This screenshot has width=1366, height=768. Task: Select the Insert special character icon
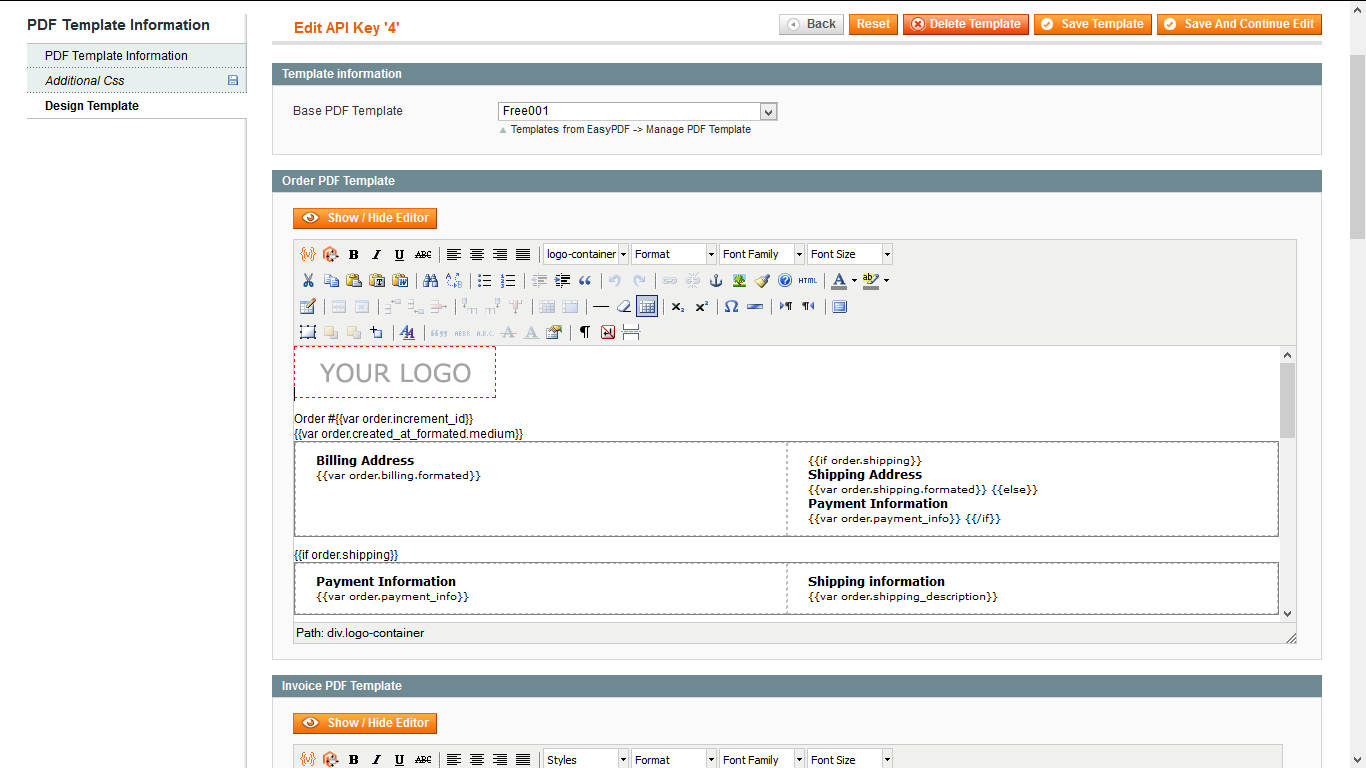click(730, 307)
